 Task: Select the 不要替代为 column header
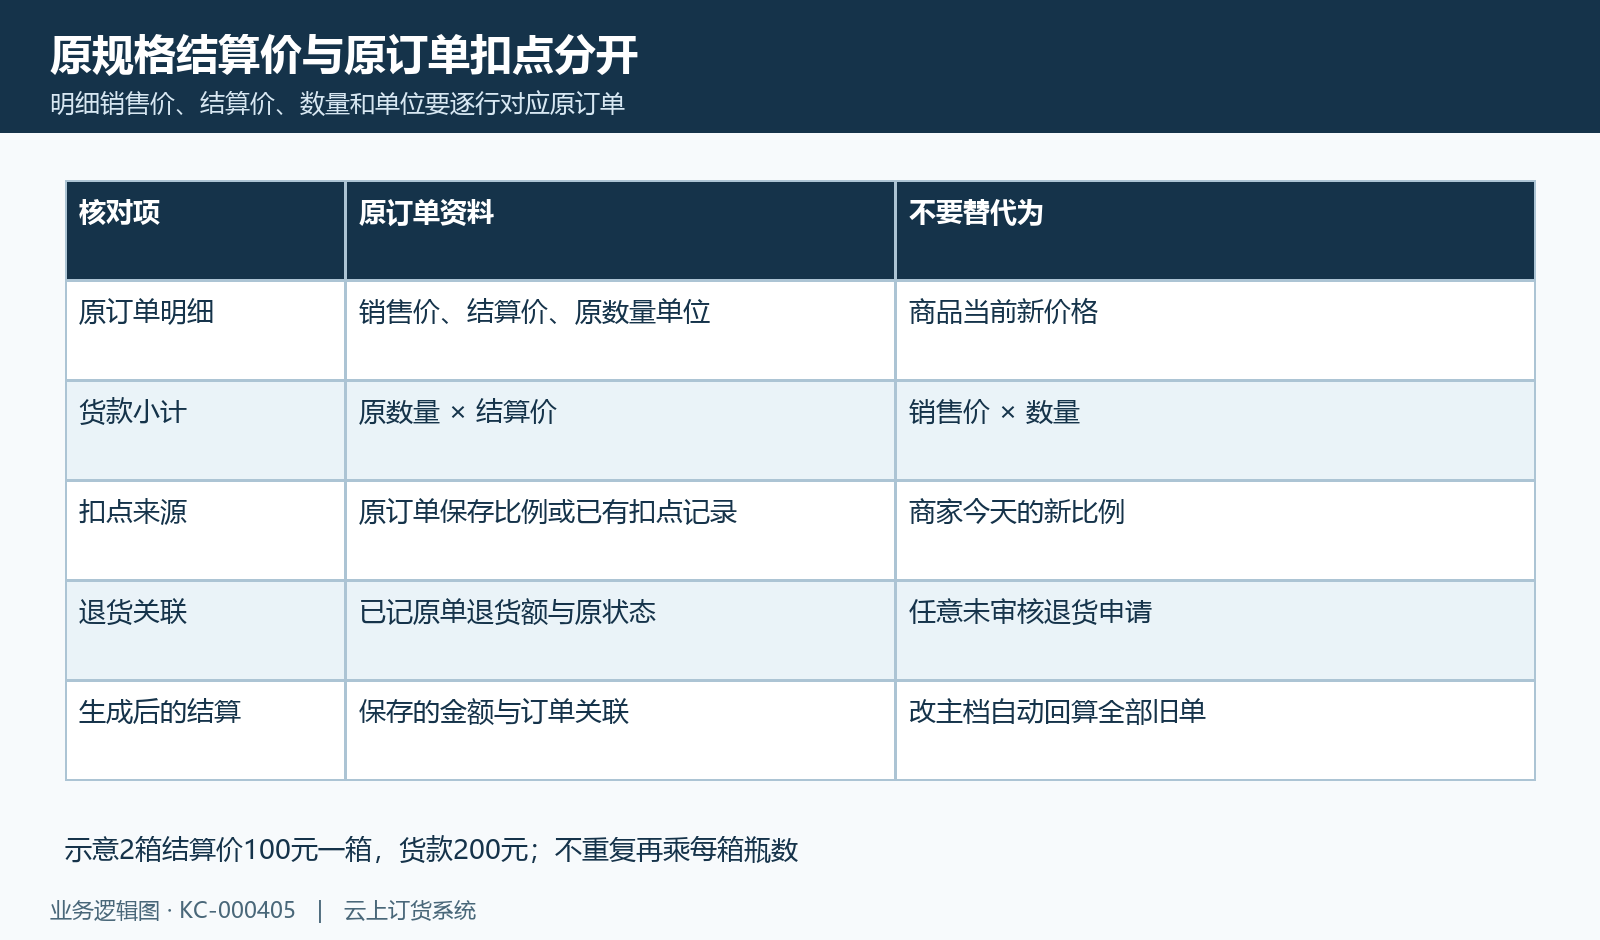1215,231
